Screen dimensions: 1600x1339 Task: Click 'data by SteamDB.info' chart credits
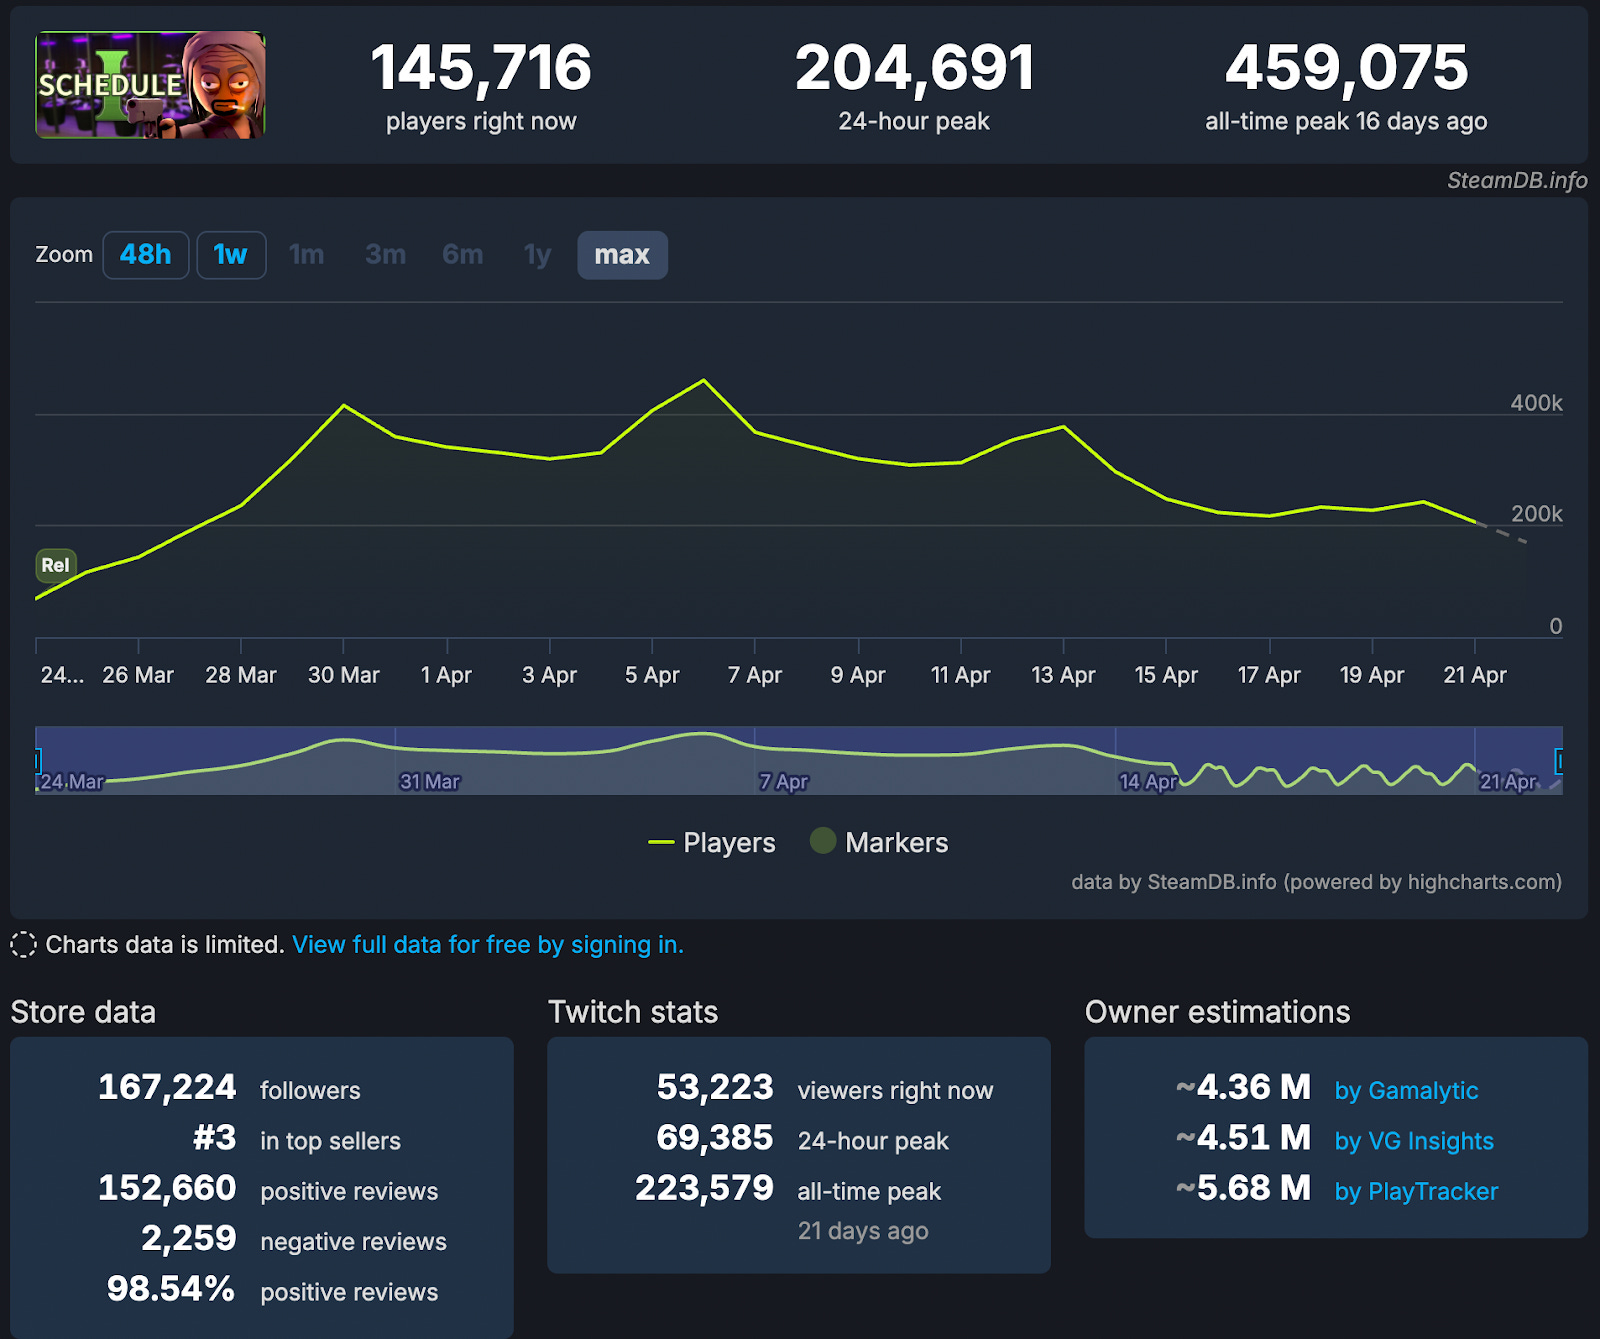(1316, 882)
